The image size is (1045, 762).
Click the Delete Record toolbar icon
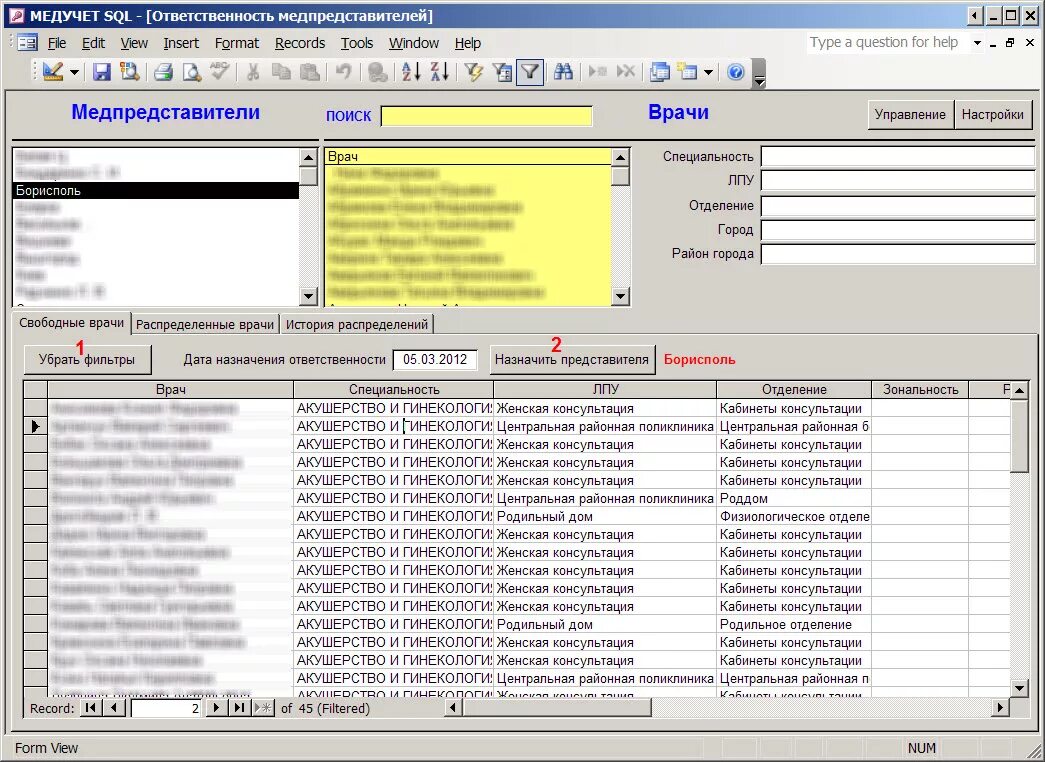(626, 71)
